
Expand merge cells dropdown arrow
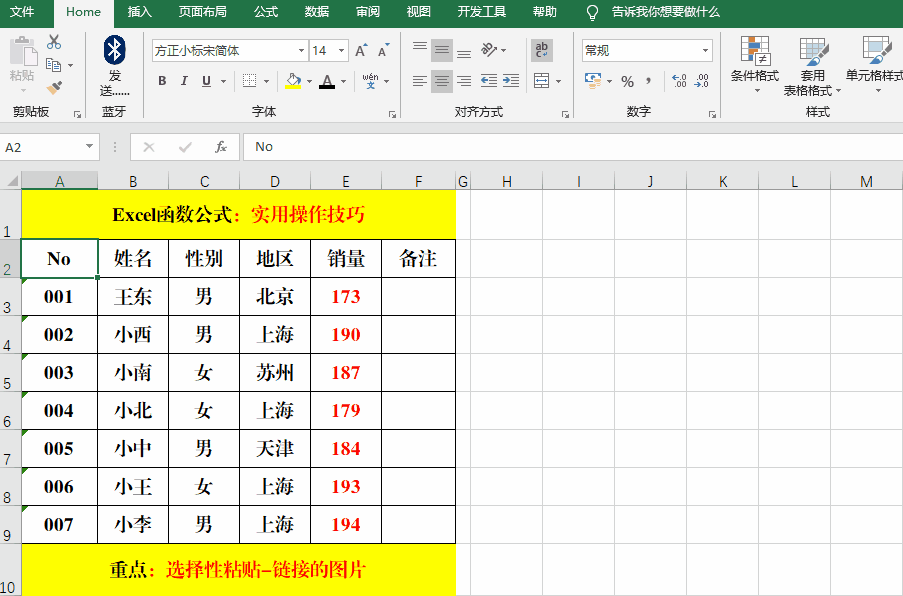tap(559, 81)
